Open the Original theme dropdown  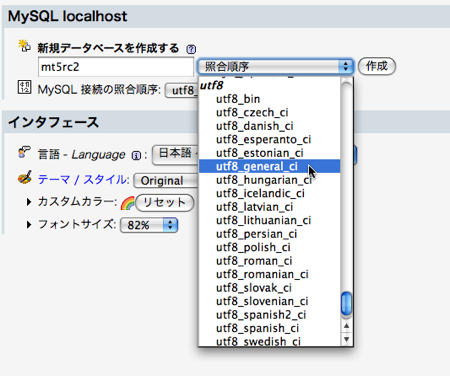166,181
